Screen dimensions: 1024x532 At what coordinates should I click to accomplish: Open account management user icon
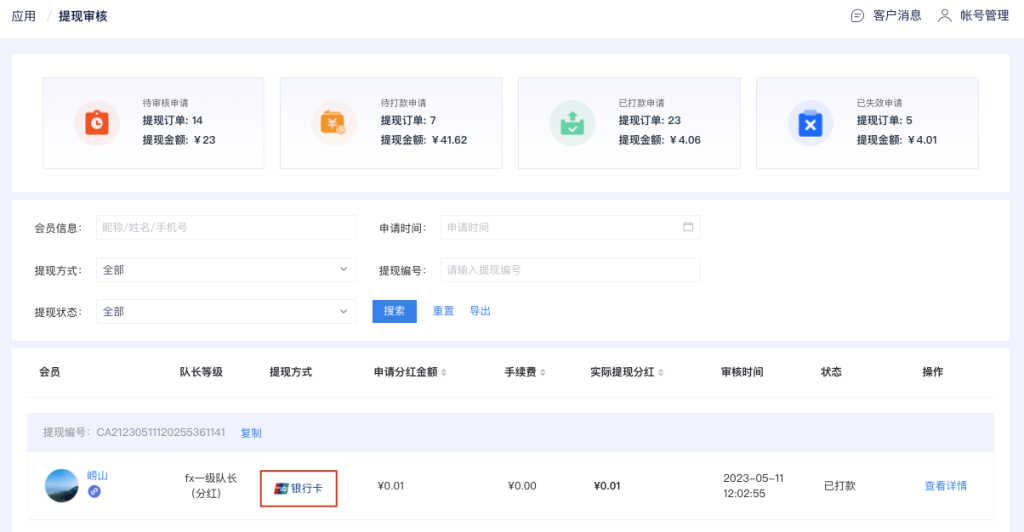pyautogui.click(x=944, y=16)
